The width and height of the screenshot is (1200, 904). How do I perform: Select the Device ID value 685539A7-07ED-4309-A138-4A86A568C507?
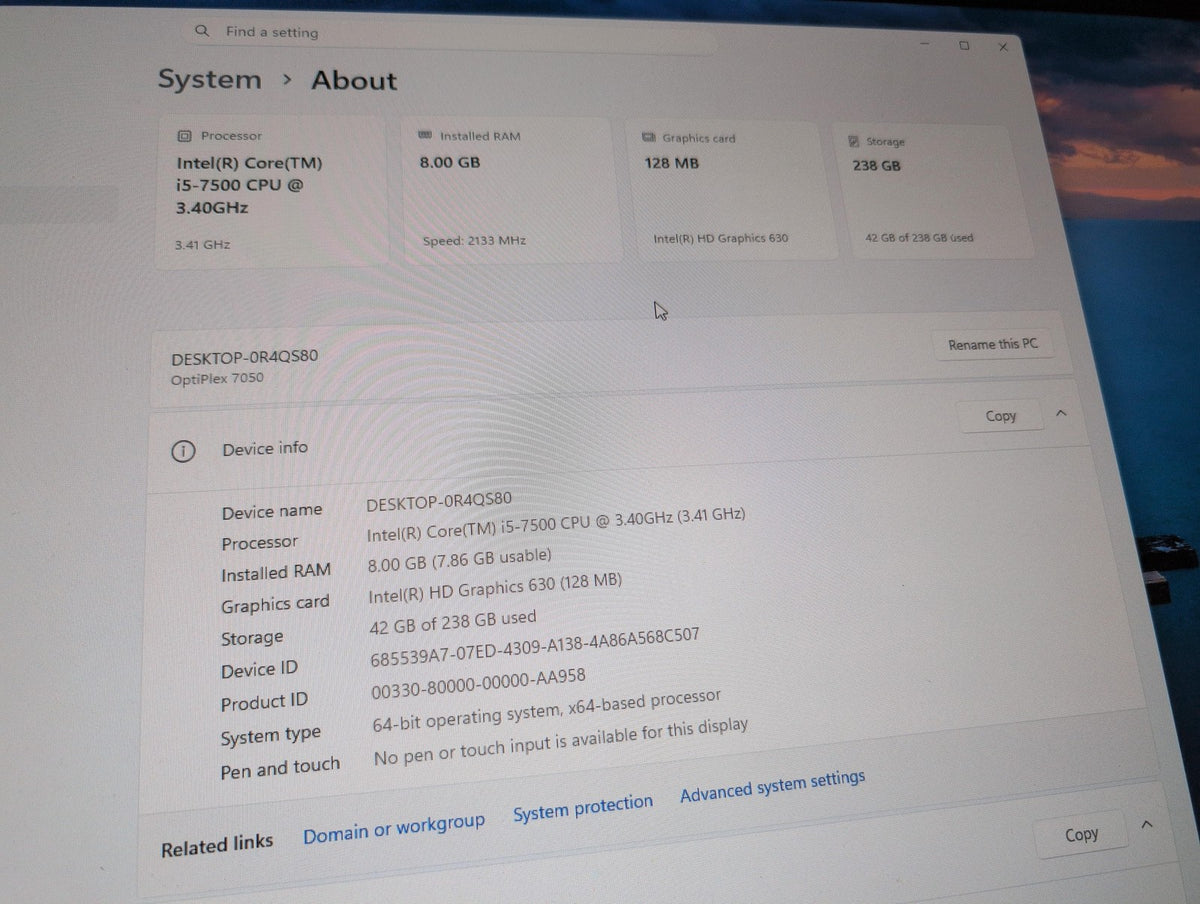pos(533,649)
